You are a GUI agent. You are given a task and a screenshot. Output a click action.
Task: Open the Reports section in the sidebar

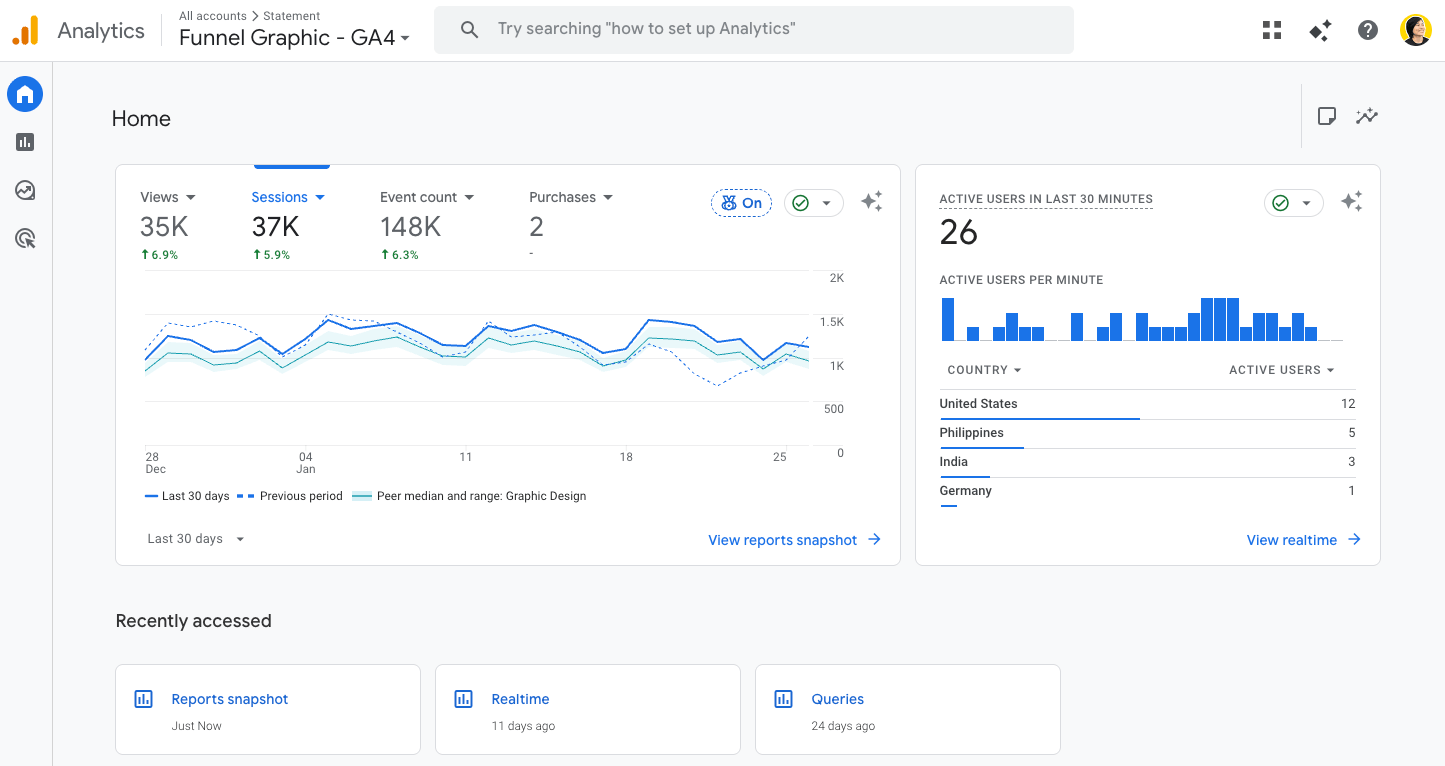point(24,142)
